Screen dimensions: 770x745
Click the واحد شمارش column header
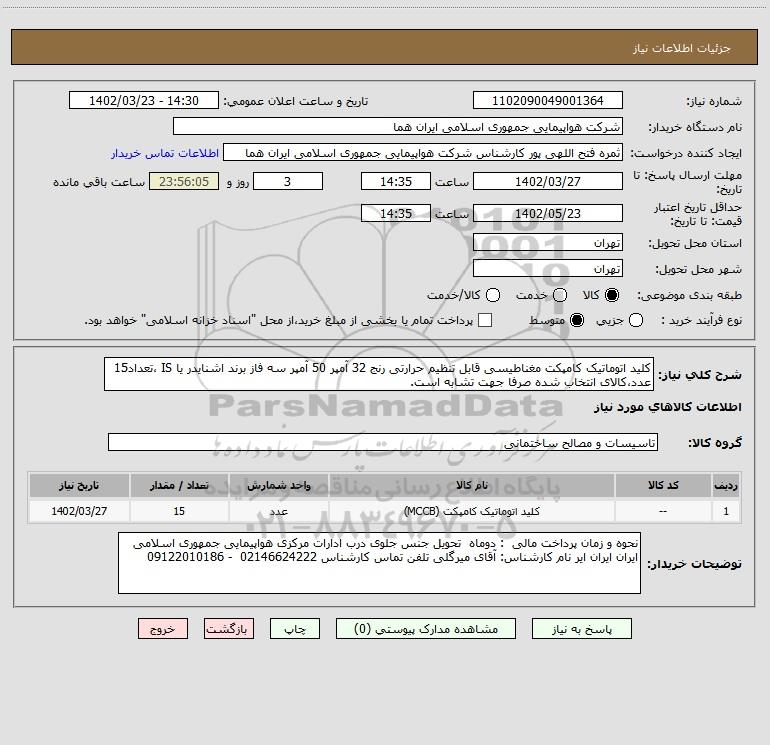[x=278, y=485]
